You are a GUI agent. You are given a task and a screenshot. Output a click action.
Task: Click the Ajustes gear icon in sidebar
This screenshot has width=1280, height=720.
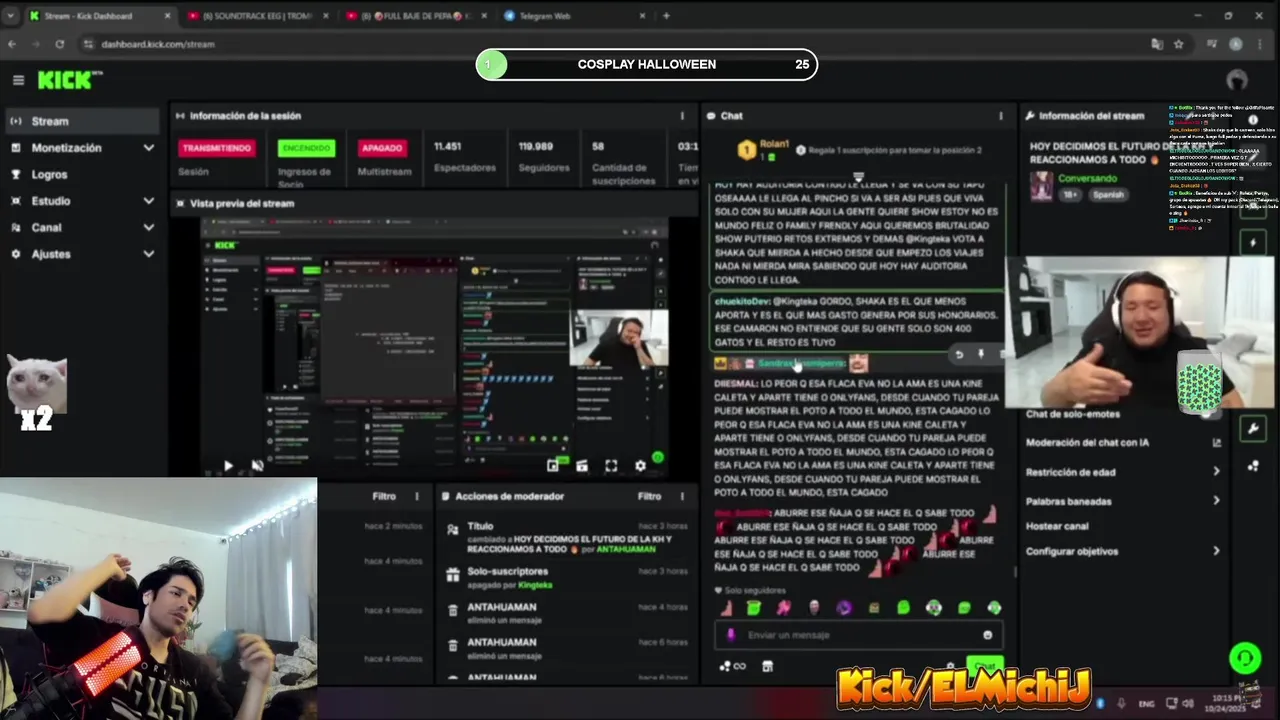pos(15,254)
